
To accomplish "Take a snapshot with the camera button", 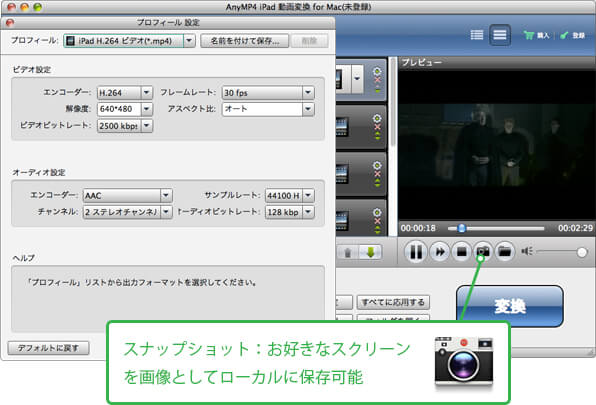I will (x=483, y=252).
